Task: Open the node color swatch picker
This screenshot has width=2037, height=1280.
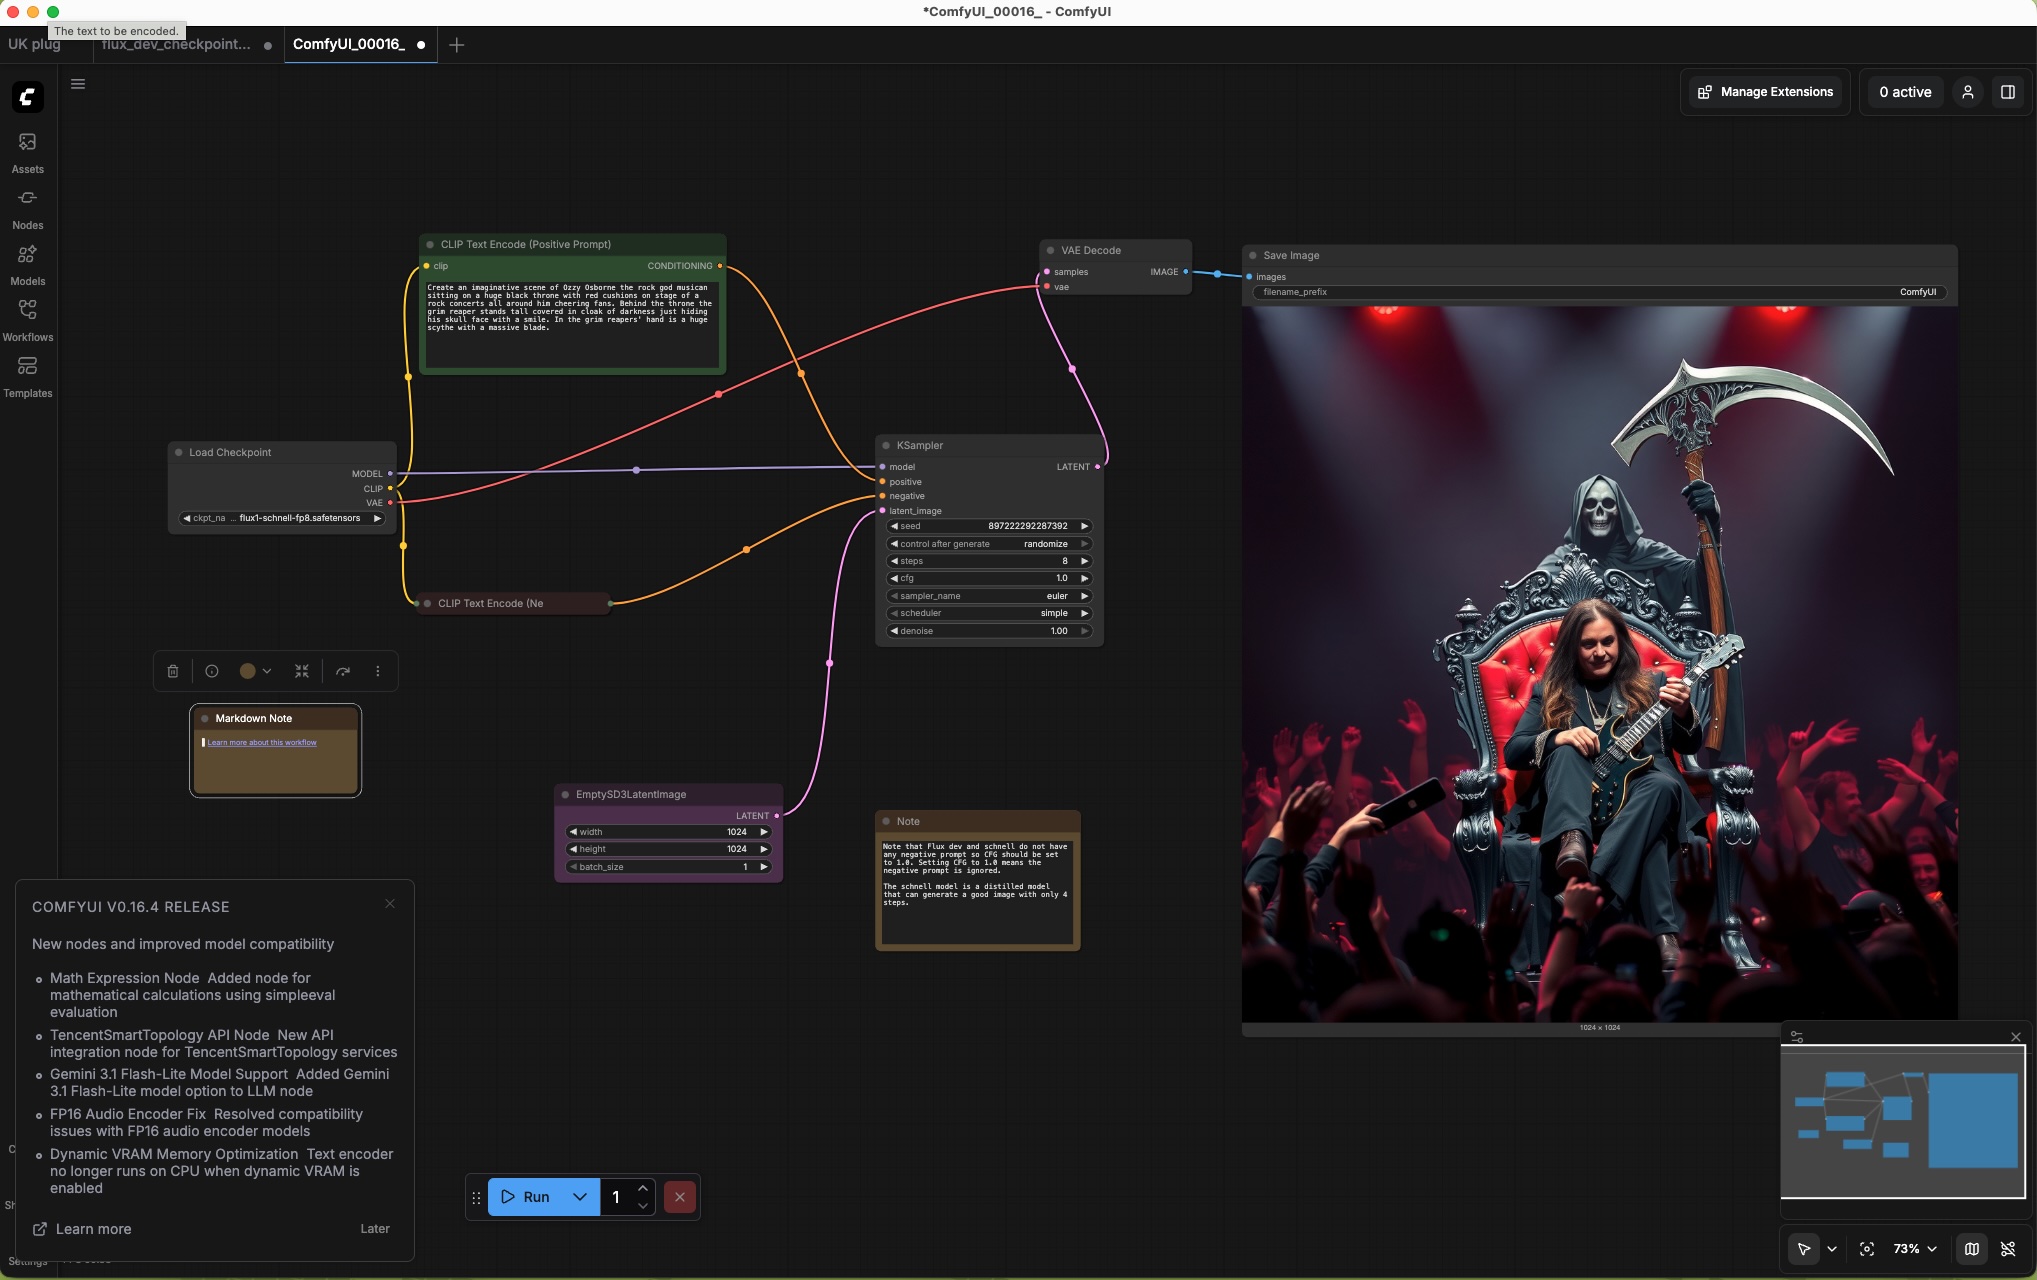Action: click(249, 671)
